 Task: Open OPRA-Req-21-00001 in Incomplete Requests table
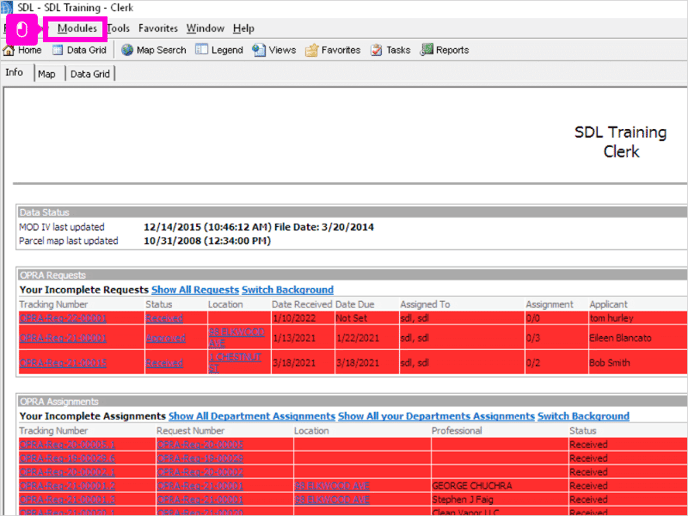tap(63, 338)
